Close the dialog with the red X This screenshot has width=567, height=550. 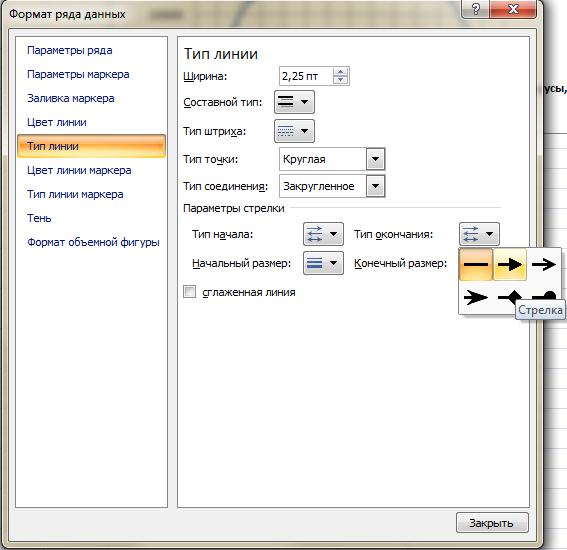click(x=513, y=9)
